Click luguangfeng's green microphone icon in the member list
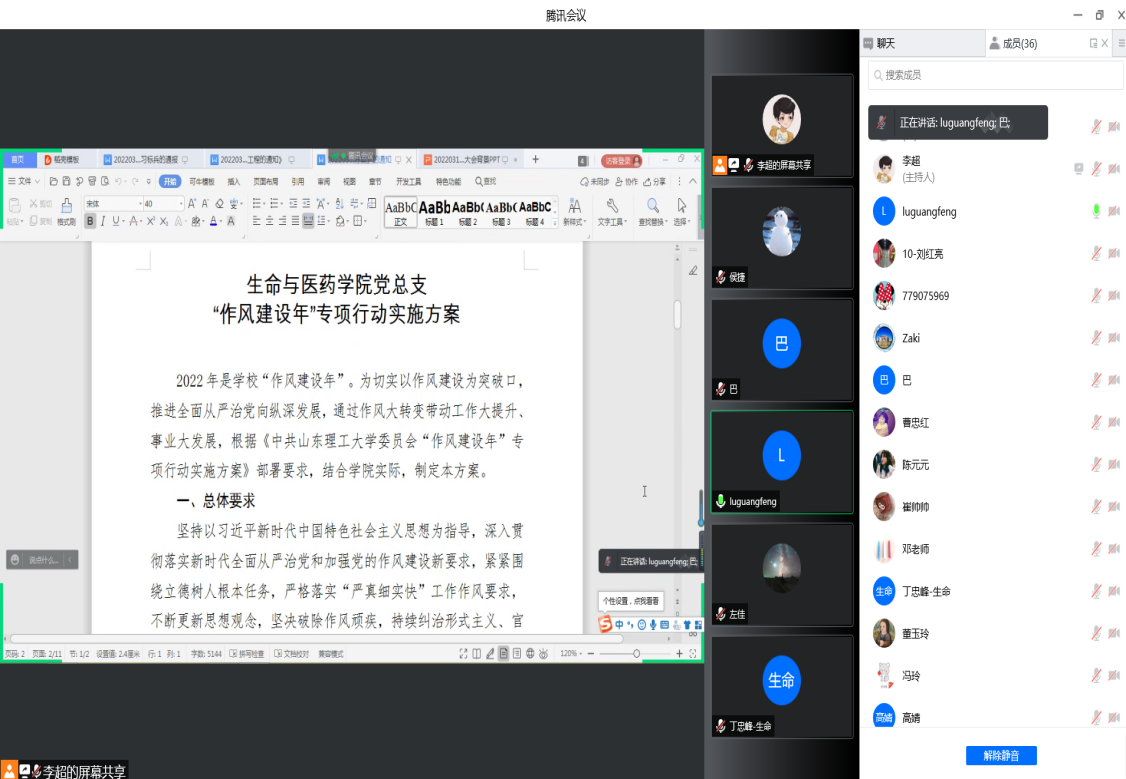 pos(1096,211)
